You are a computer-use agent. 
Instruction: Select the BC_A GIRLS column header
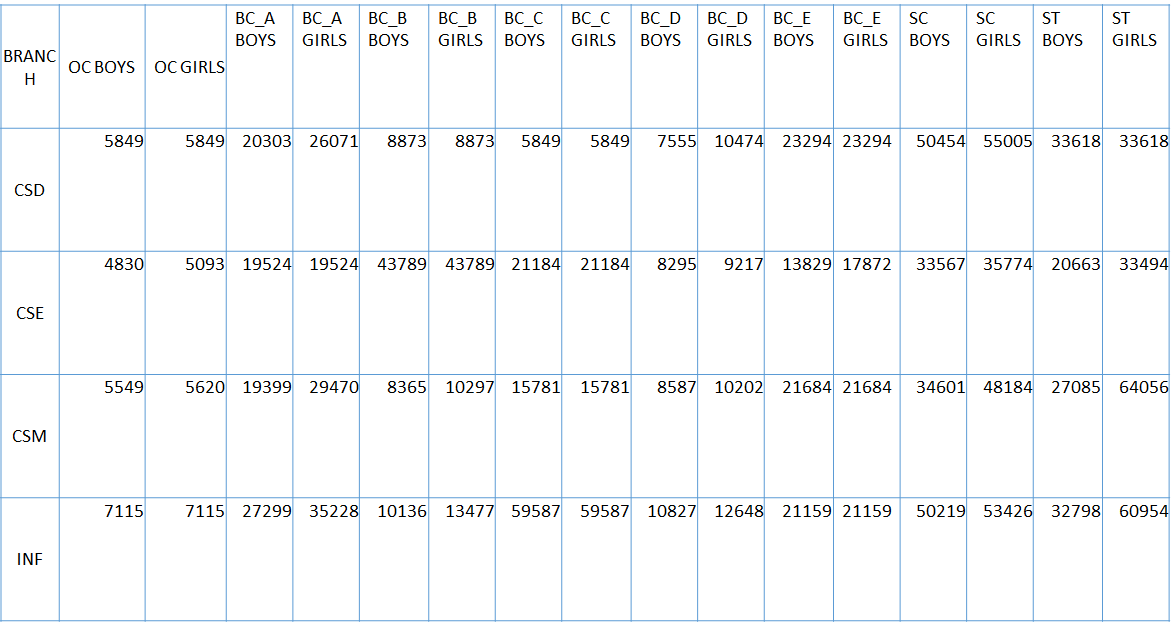click(x=327, y=67)
